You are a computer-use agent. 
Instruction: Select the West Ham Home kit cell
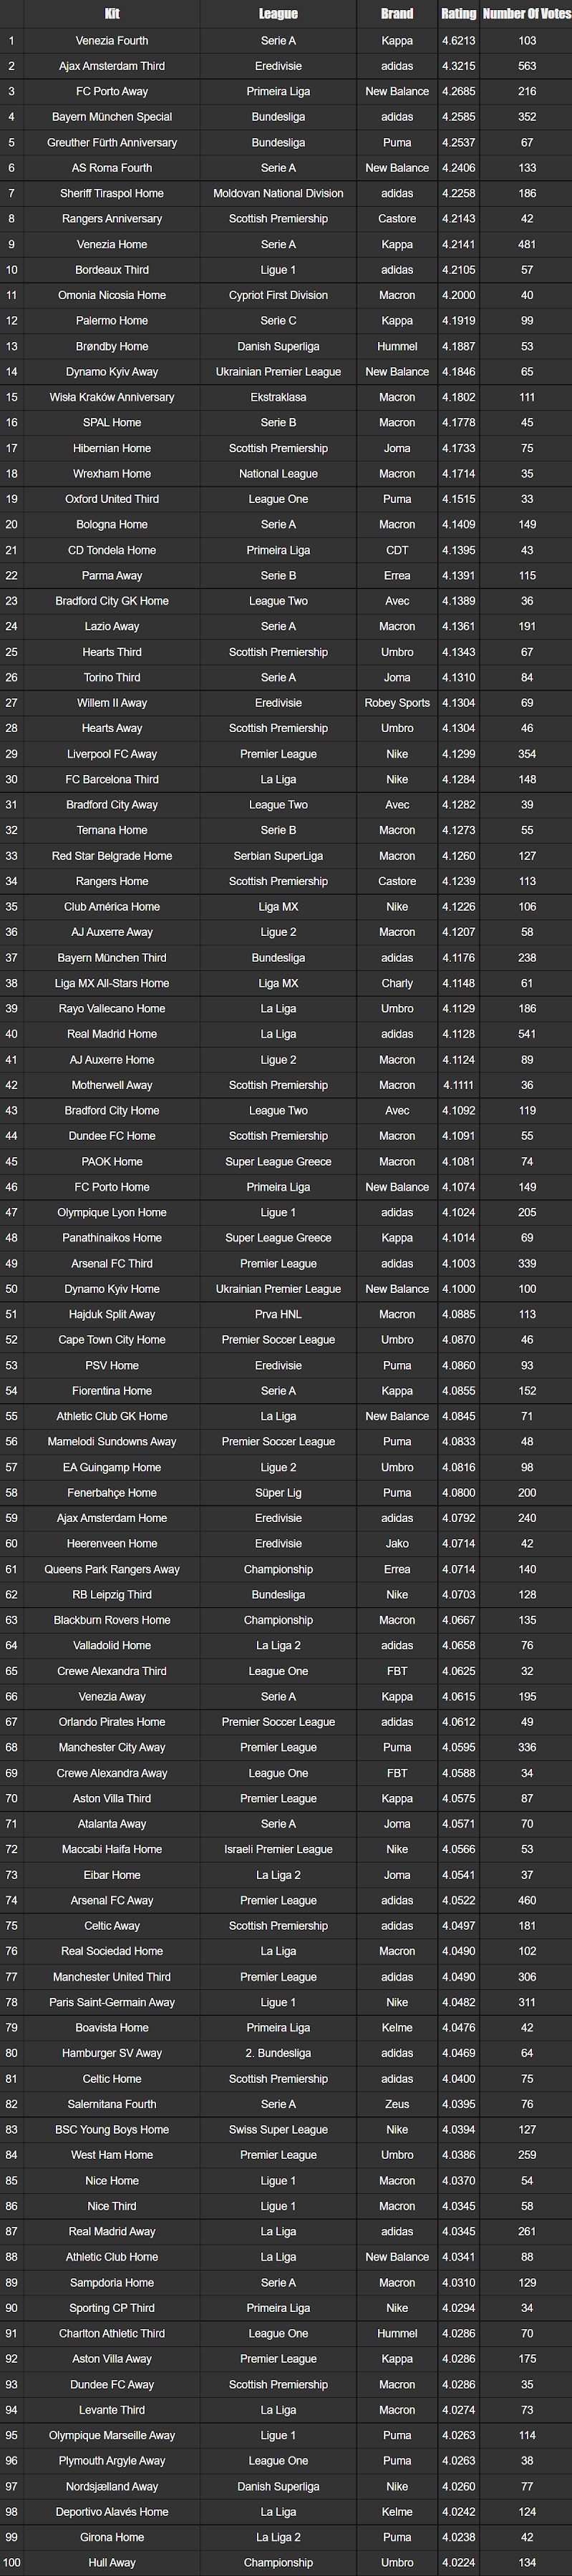coord(112,2155)
